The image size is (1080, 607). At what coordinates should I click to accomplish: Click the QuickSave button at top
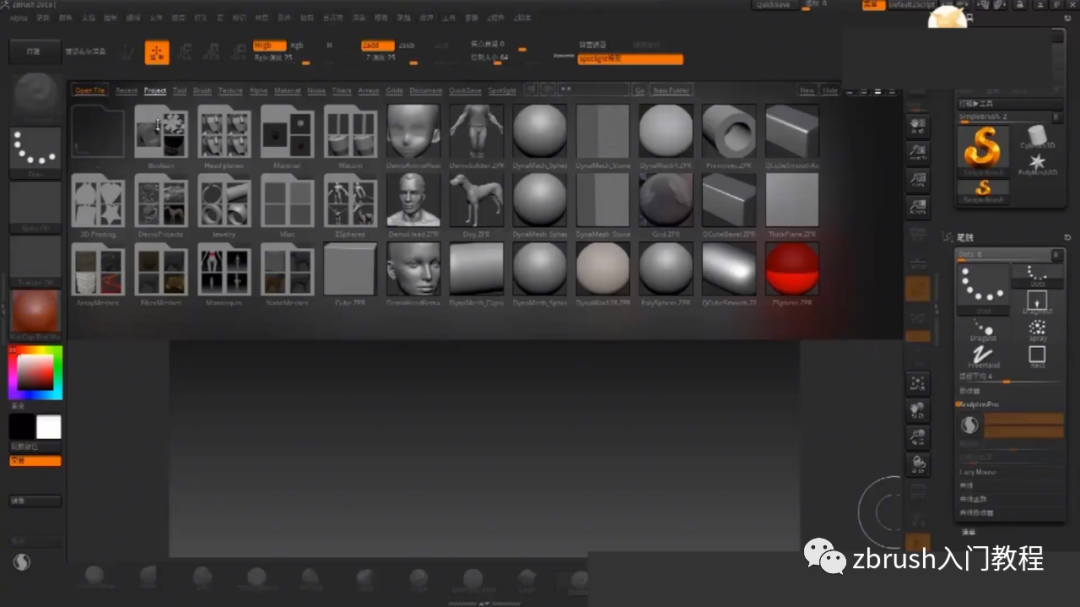coord(773,5)
